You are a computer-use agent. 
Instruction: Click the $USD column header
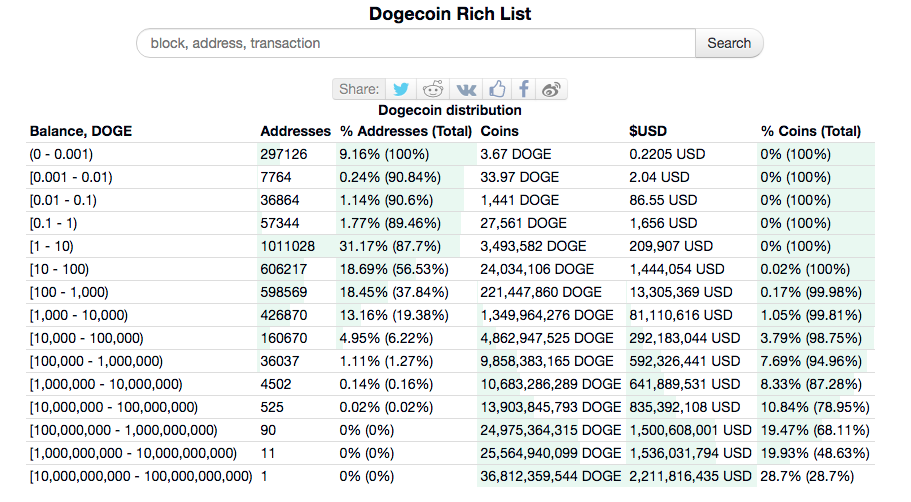click(648, 131)
